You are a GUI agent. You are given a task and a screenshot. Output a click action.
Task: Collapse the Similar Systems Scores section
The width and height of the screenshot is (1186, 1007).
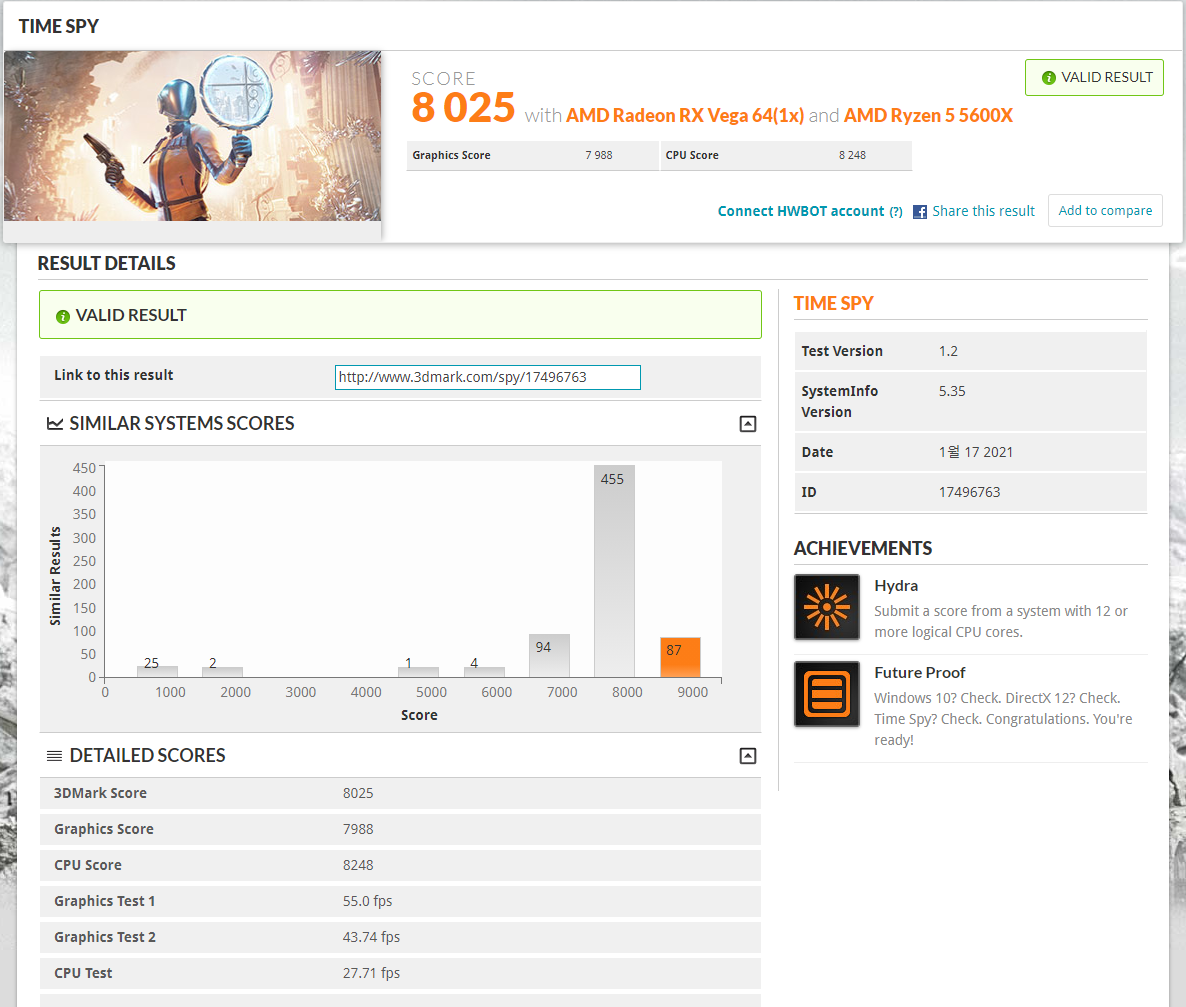click(x=747, y=424)
